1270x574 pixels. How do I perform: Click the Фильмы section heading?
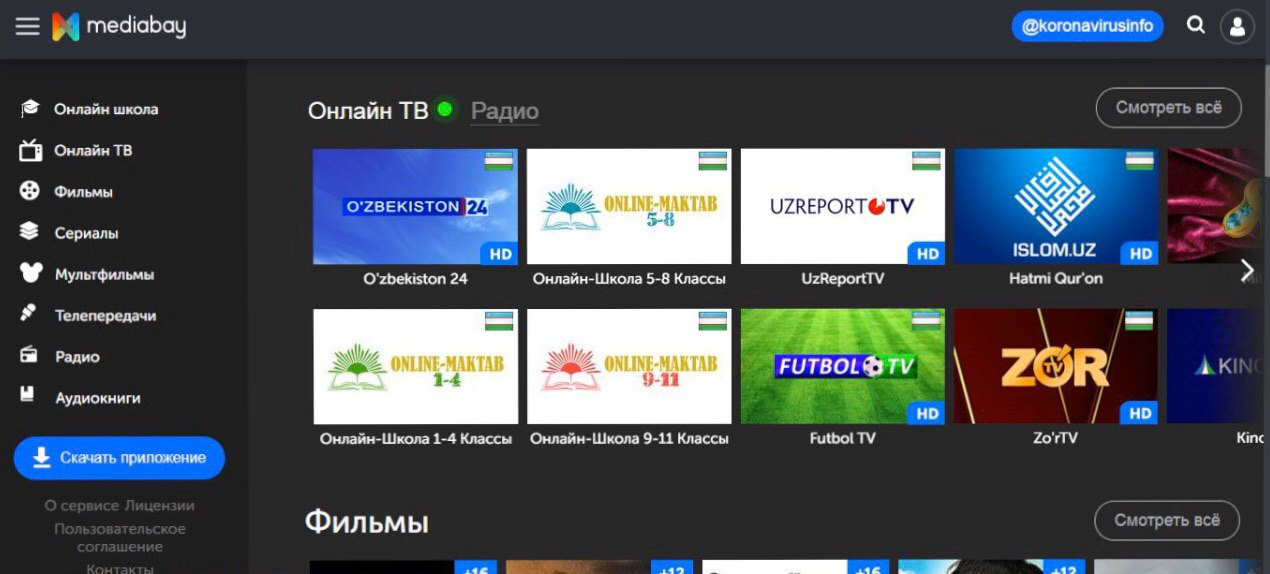367,521
